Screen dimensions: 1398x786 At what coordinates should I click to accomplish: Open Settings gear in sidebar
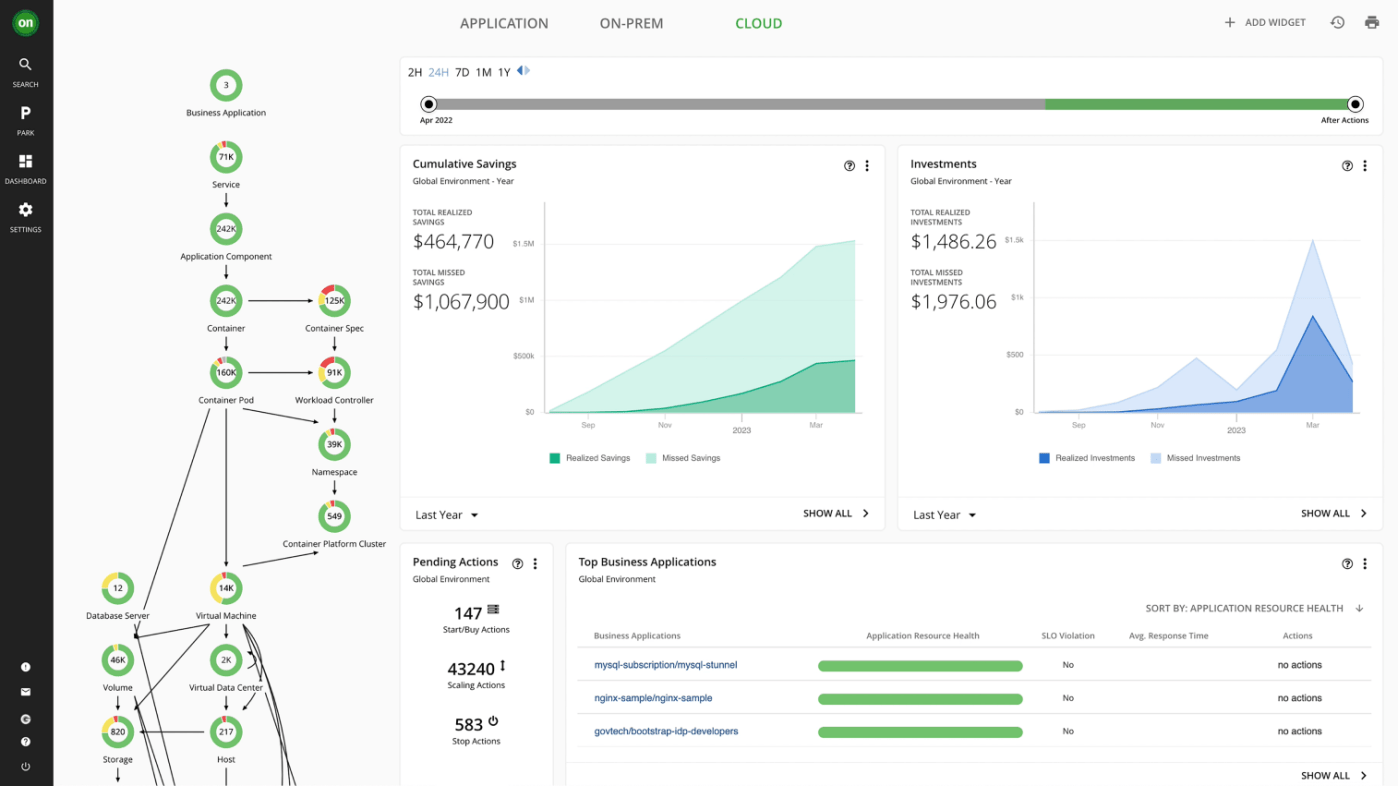pos(25,215)
